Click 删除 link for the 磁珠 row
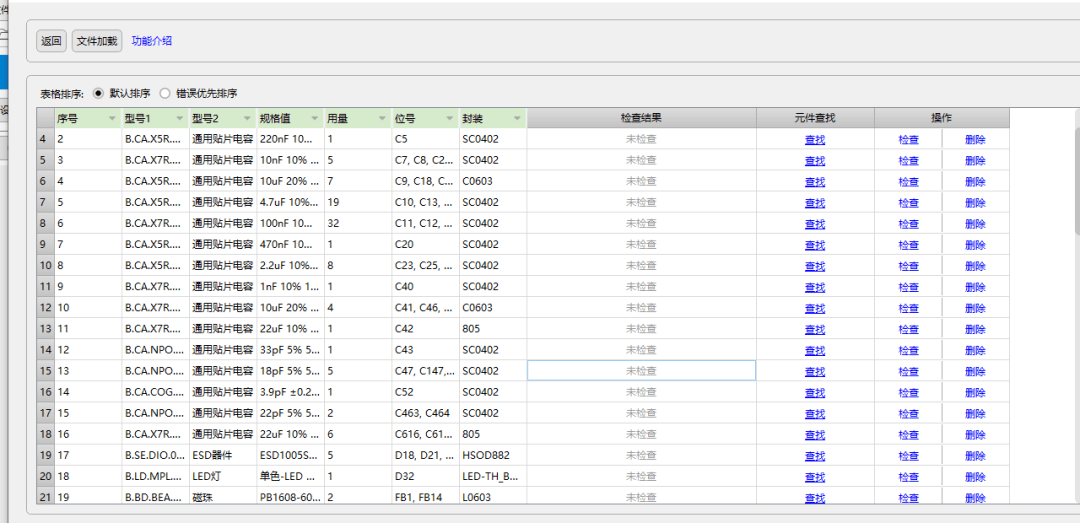The height and width of the screenshot is (523, 1080). pyautogui.click(x=975, y=498)
